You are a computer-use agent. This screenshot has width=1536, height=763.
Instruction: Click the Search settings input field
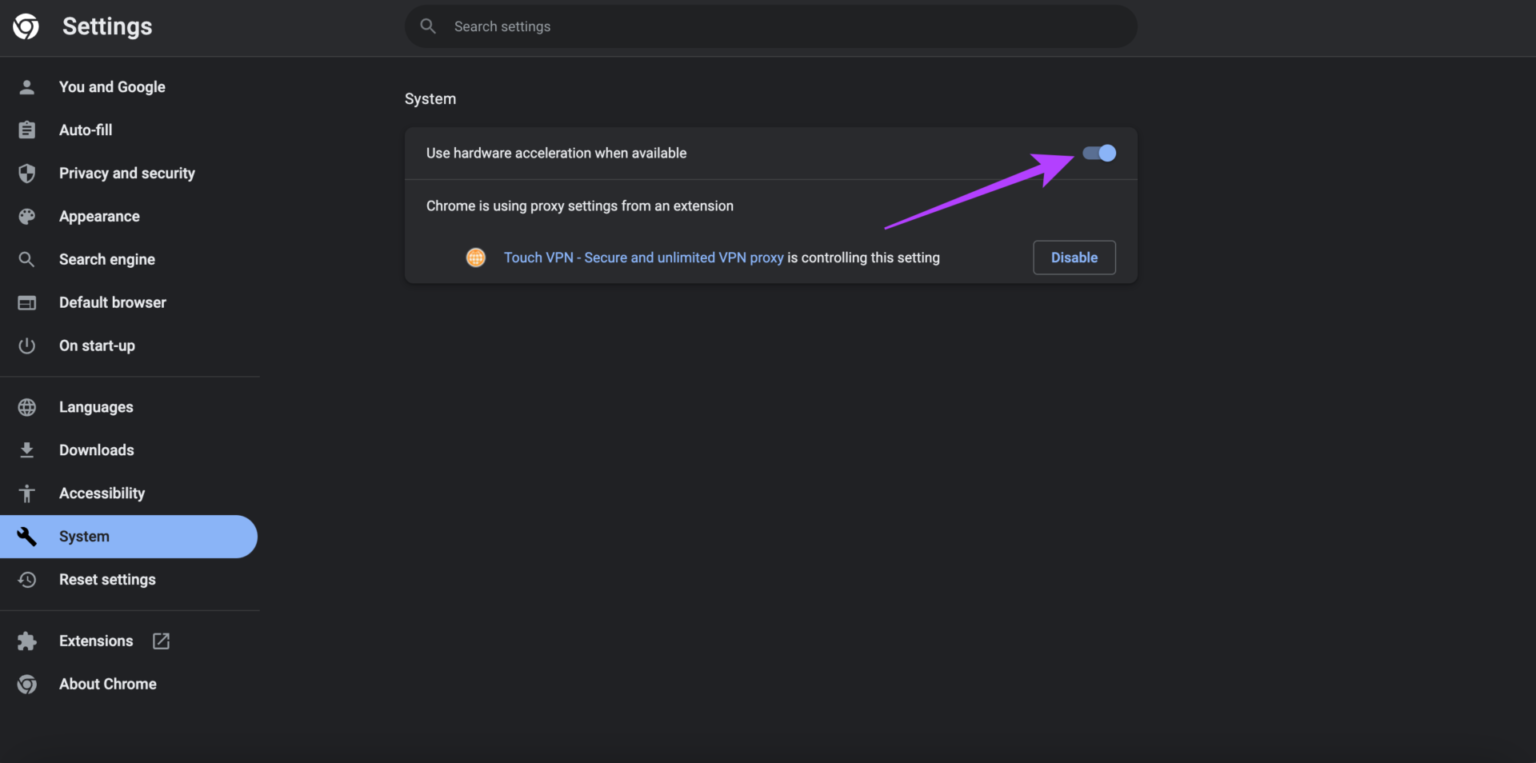click(770, 26)
